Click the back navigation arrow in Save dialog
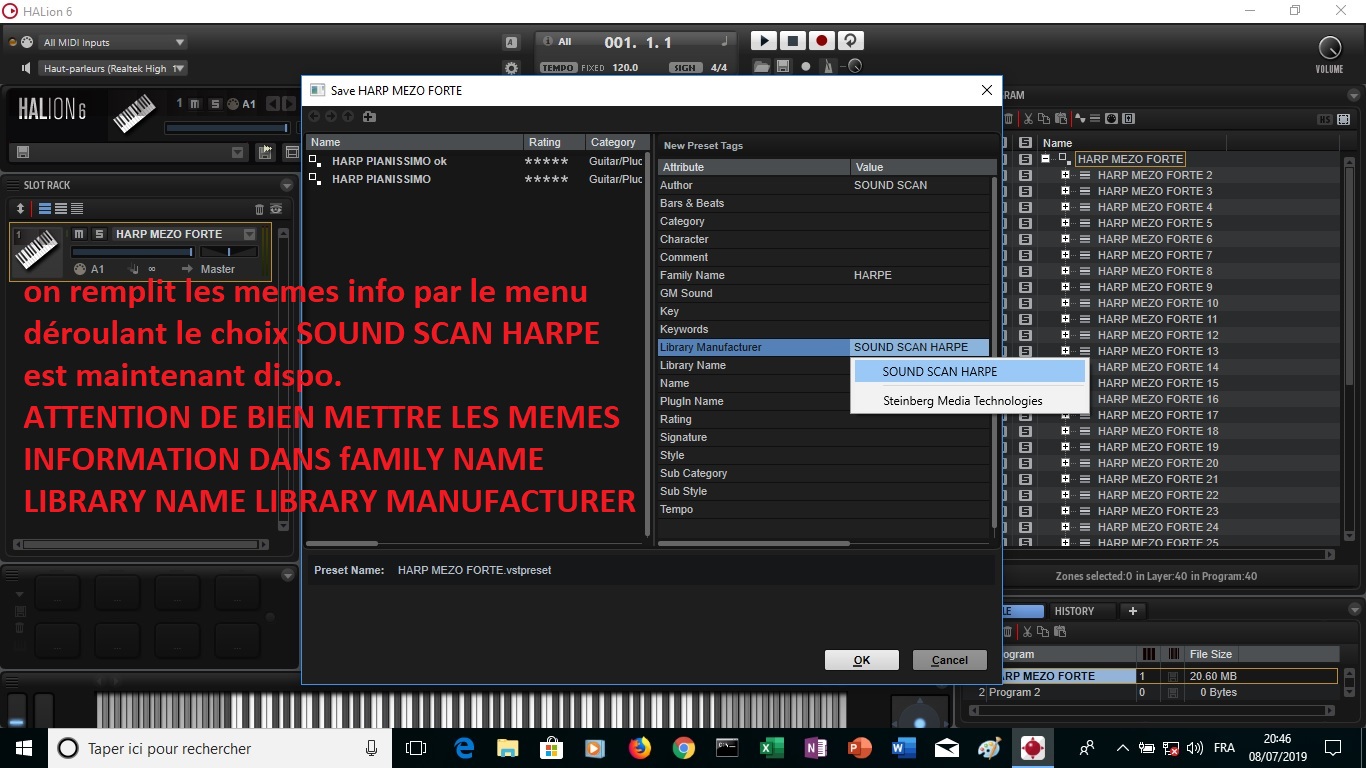Screen dimensions: 1366x768 tap(313, 116)
